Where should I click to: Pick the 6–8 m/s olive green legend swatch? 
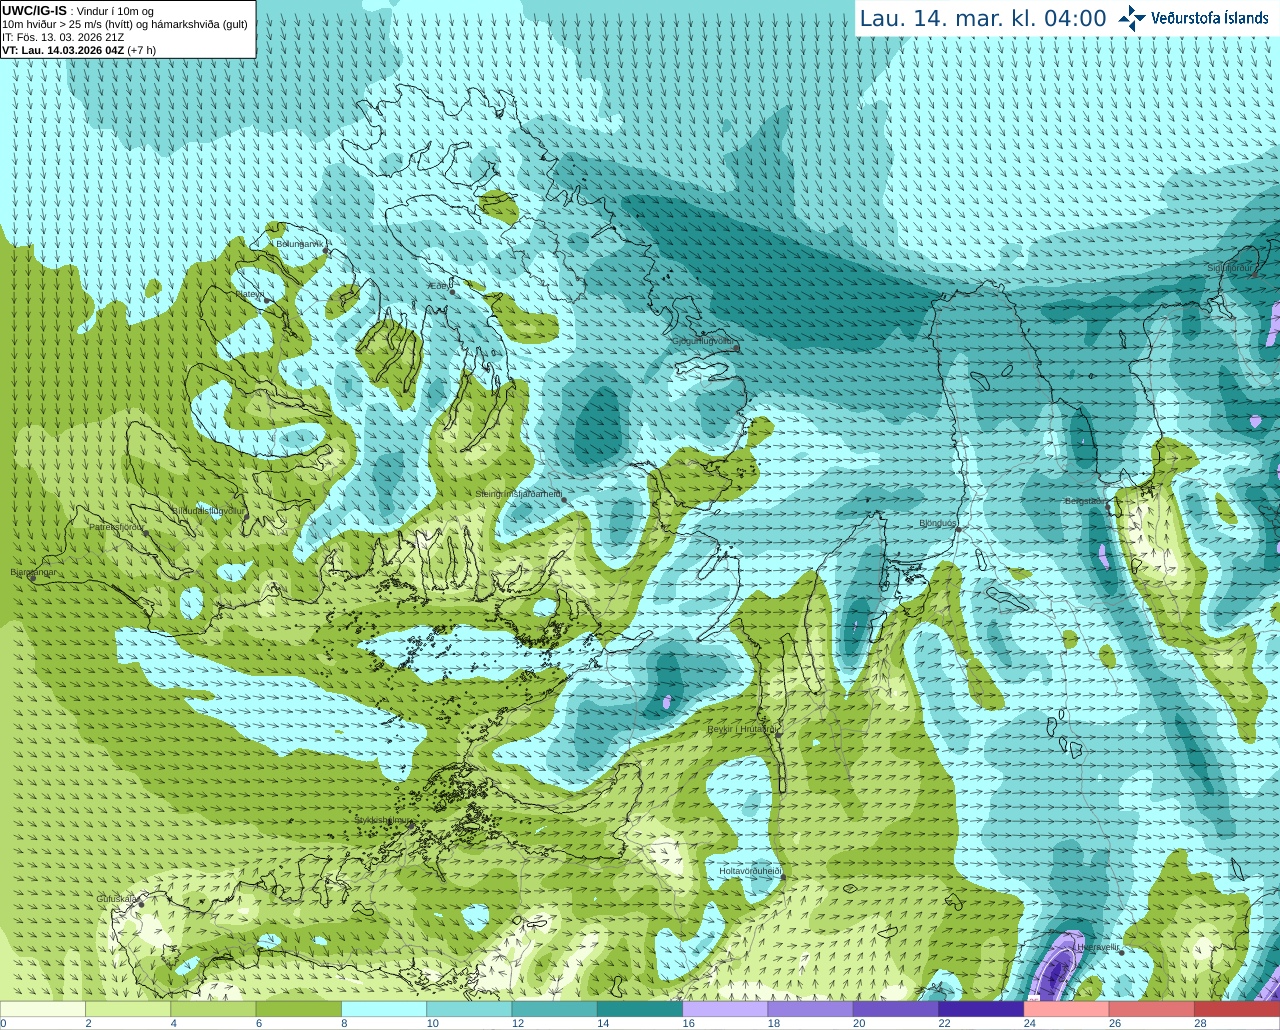click(299, 1009)
